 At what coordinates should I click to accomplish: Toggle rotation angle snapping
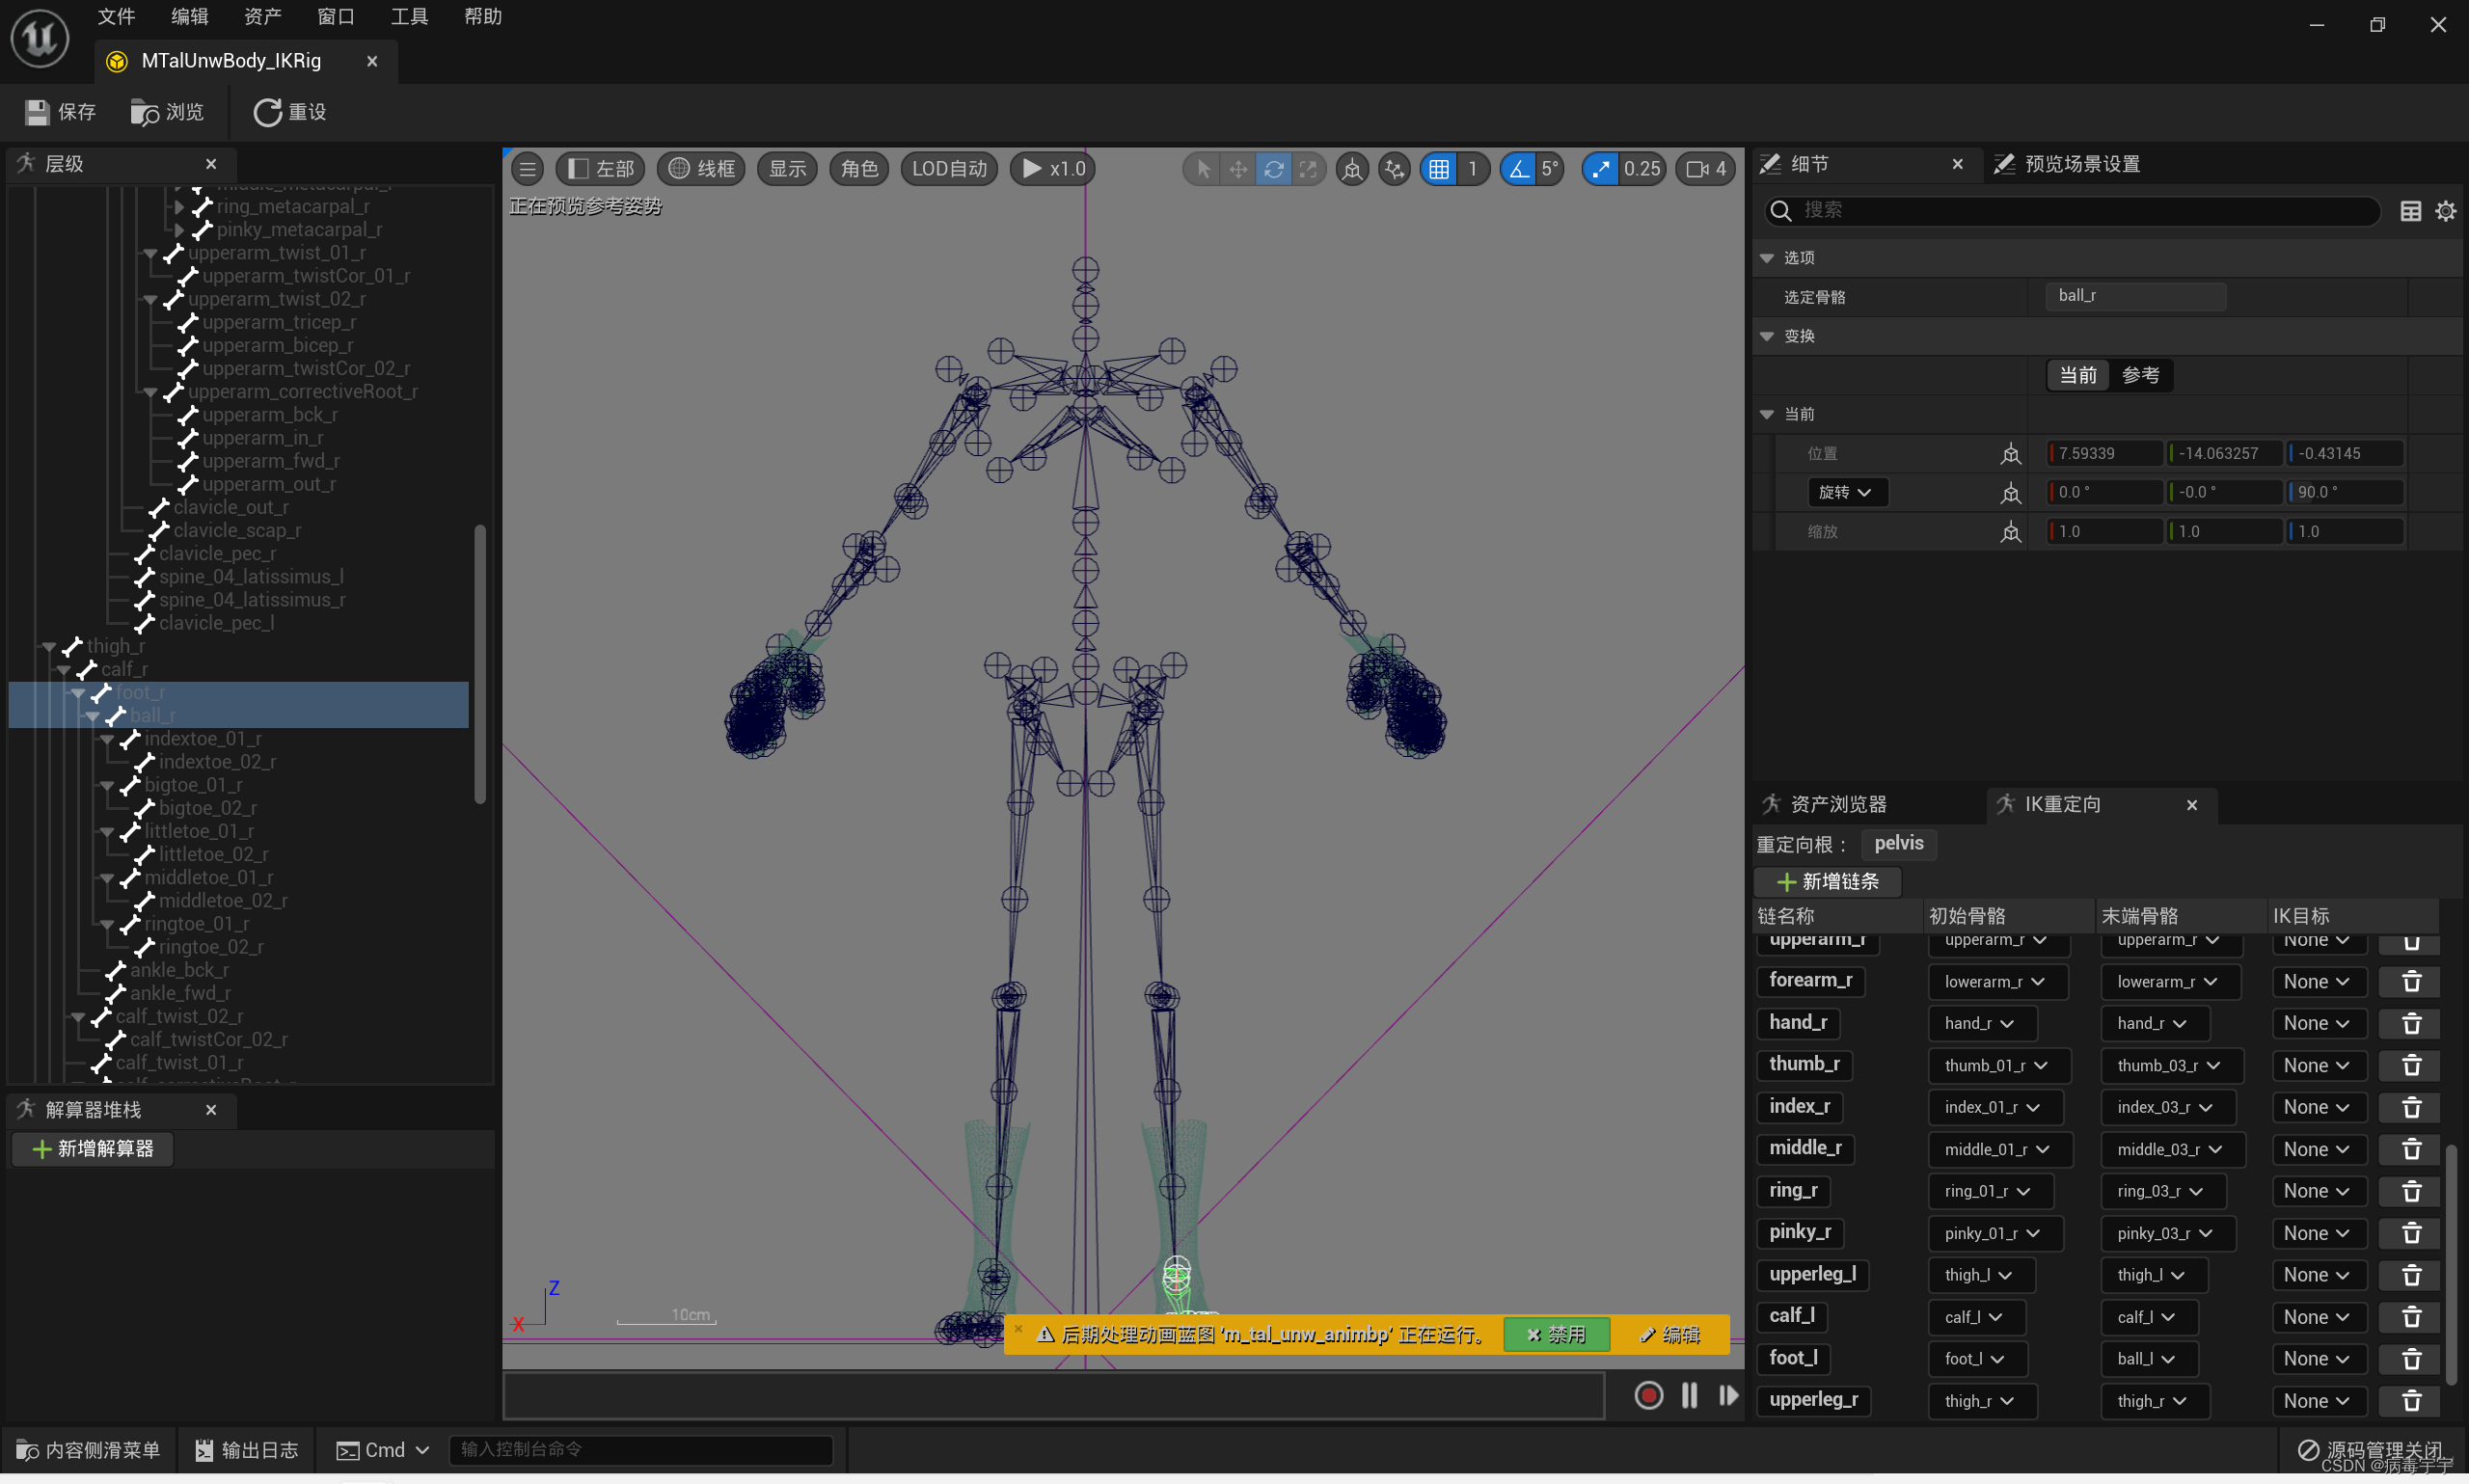tap(1518, 169)
